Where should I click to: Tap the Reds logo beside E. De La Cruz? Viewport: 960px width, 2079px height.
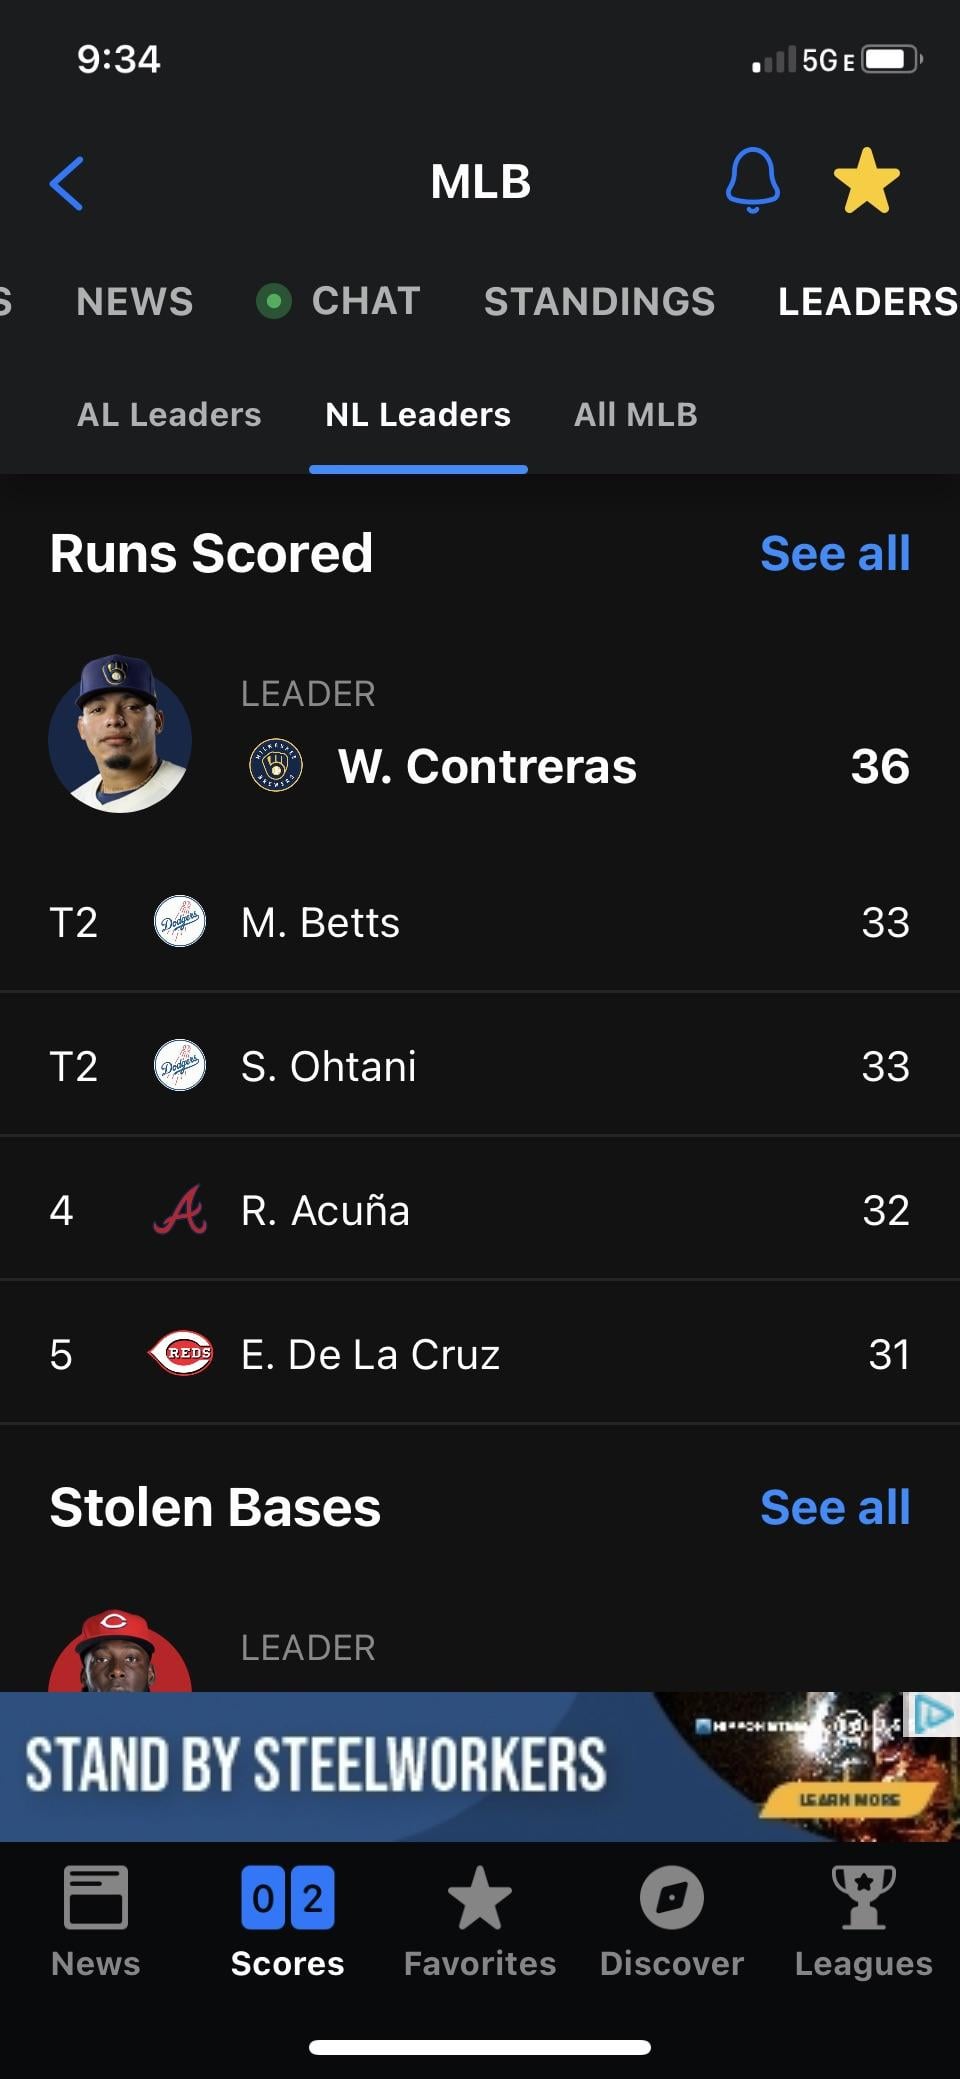pos(180,1354)
